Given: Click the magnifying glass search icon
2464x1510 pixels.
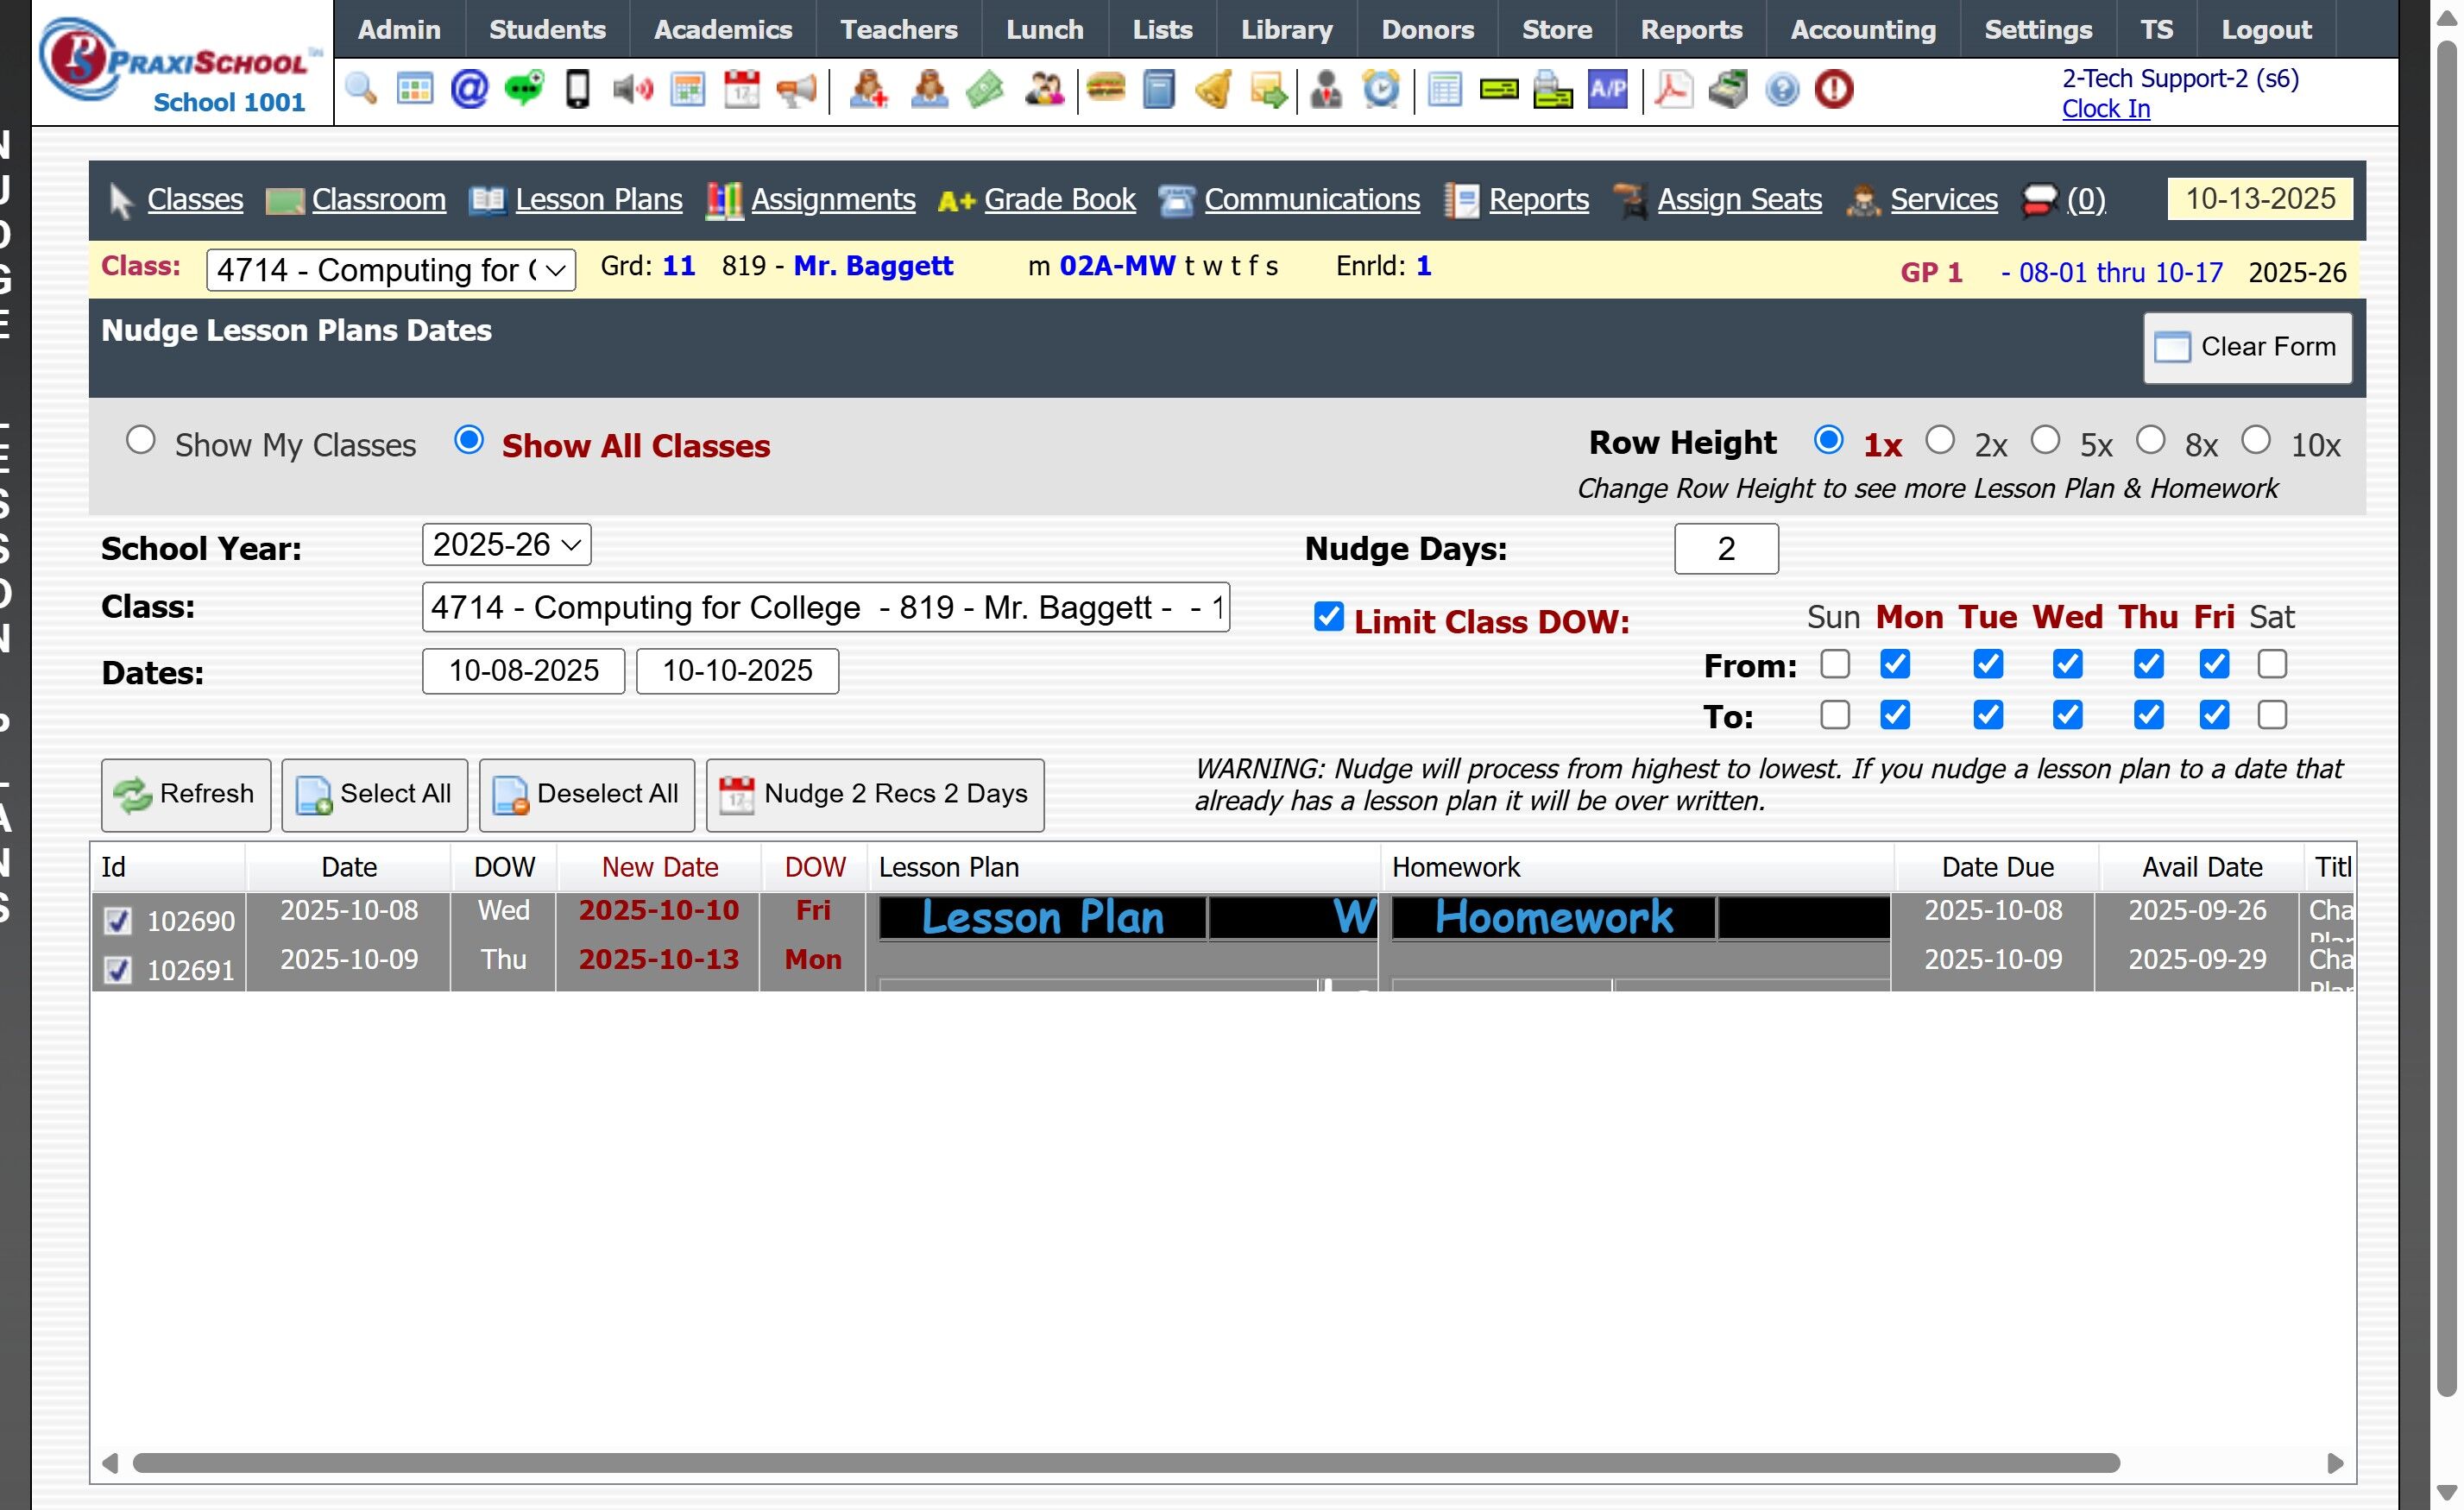Looking at the screenshot, I should pyautogui.click(x=361, y=90).
